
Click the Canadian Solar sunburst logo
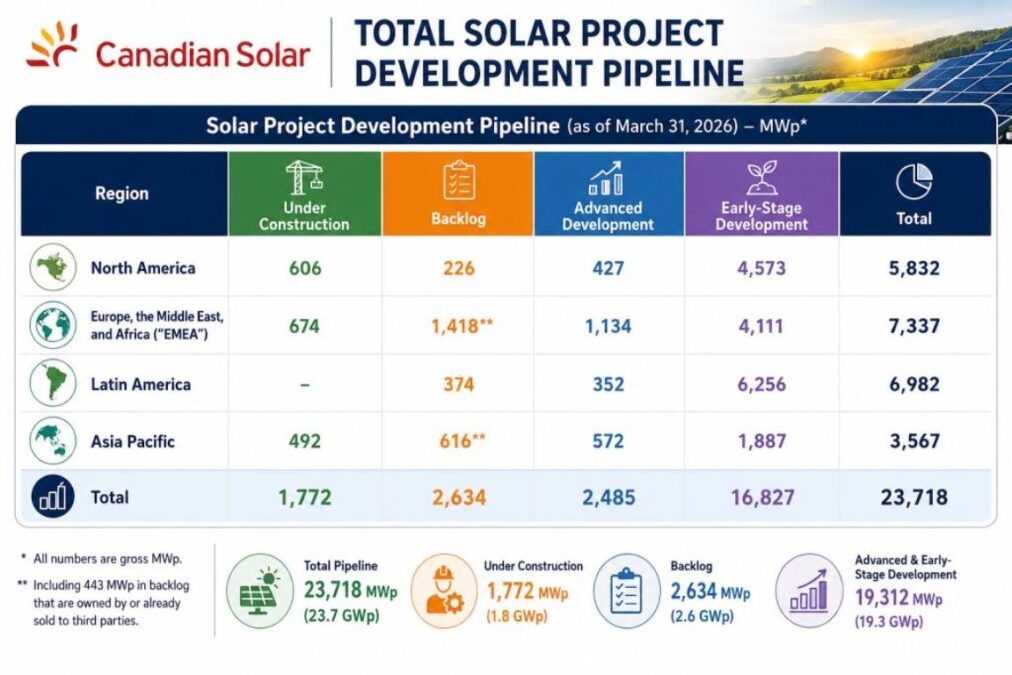click(52, 44)
